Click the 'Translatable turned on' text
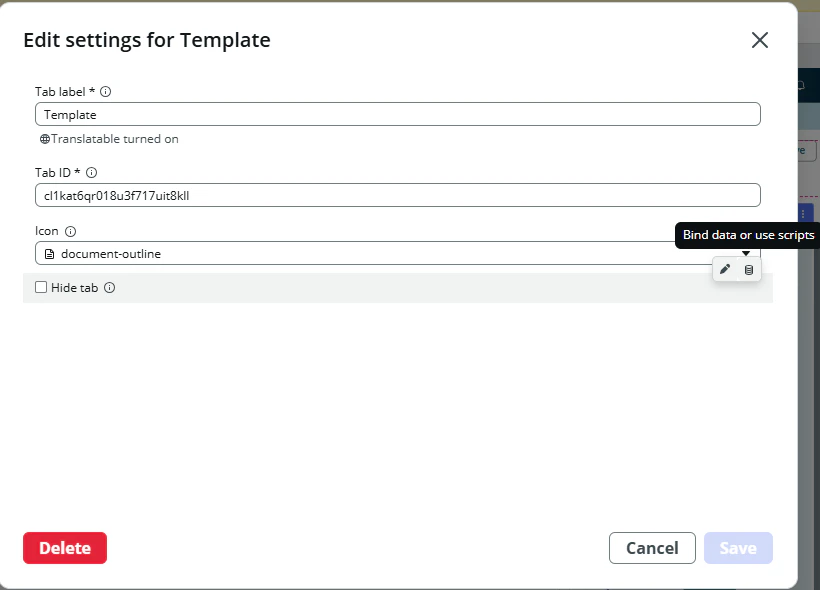Viewport: 820px width, 590px height. pos(115,139)
